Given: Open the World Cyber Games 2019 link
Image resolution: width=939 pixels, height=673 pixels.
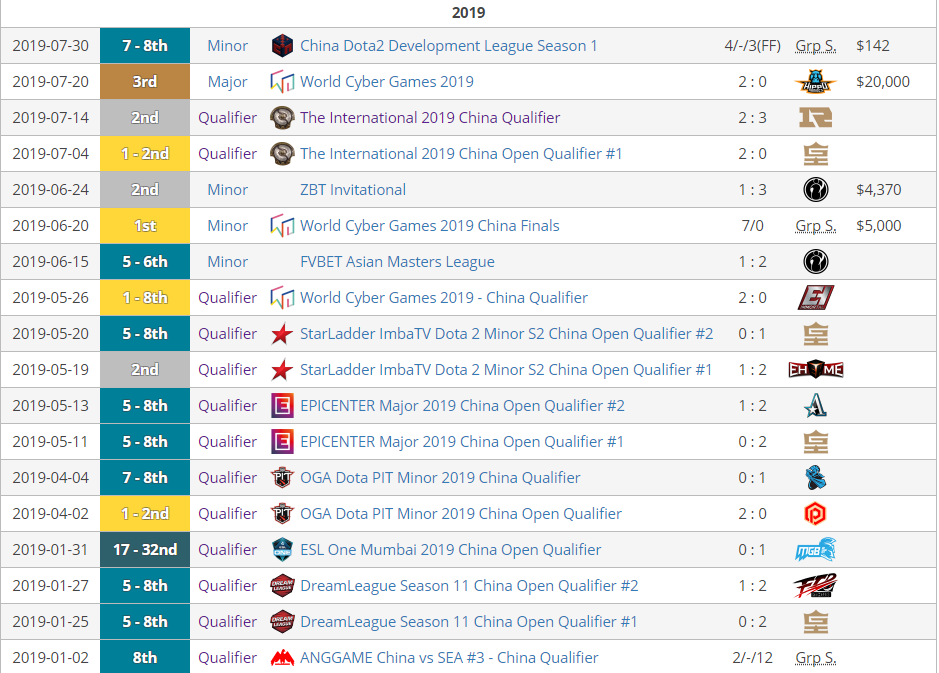Looking at the screenshot, I should (386, 82).
